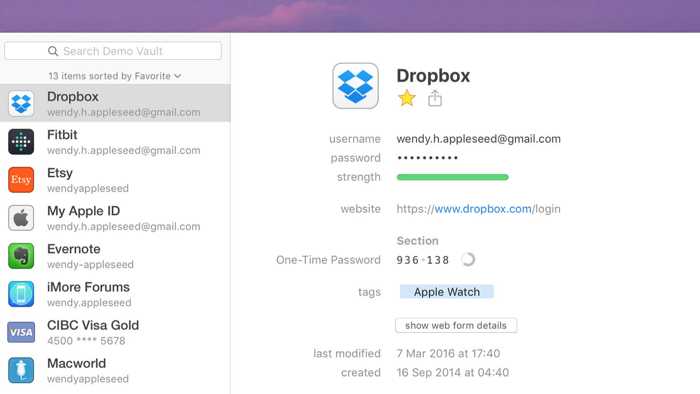This screenshot has height=394, width=700.
Task: Click 'wendy.appleseed' under iMore Forums
Action: click(89, 303)
